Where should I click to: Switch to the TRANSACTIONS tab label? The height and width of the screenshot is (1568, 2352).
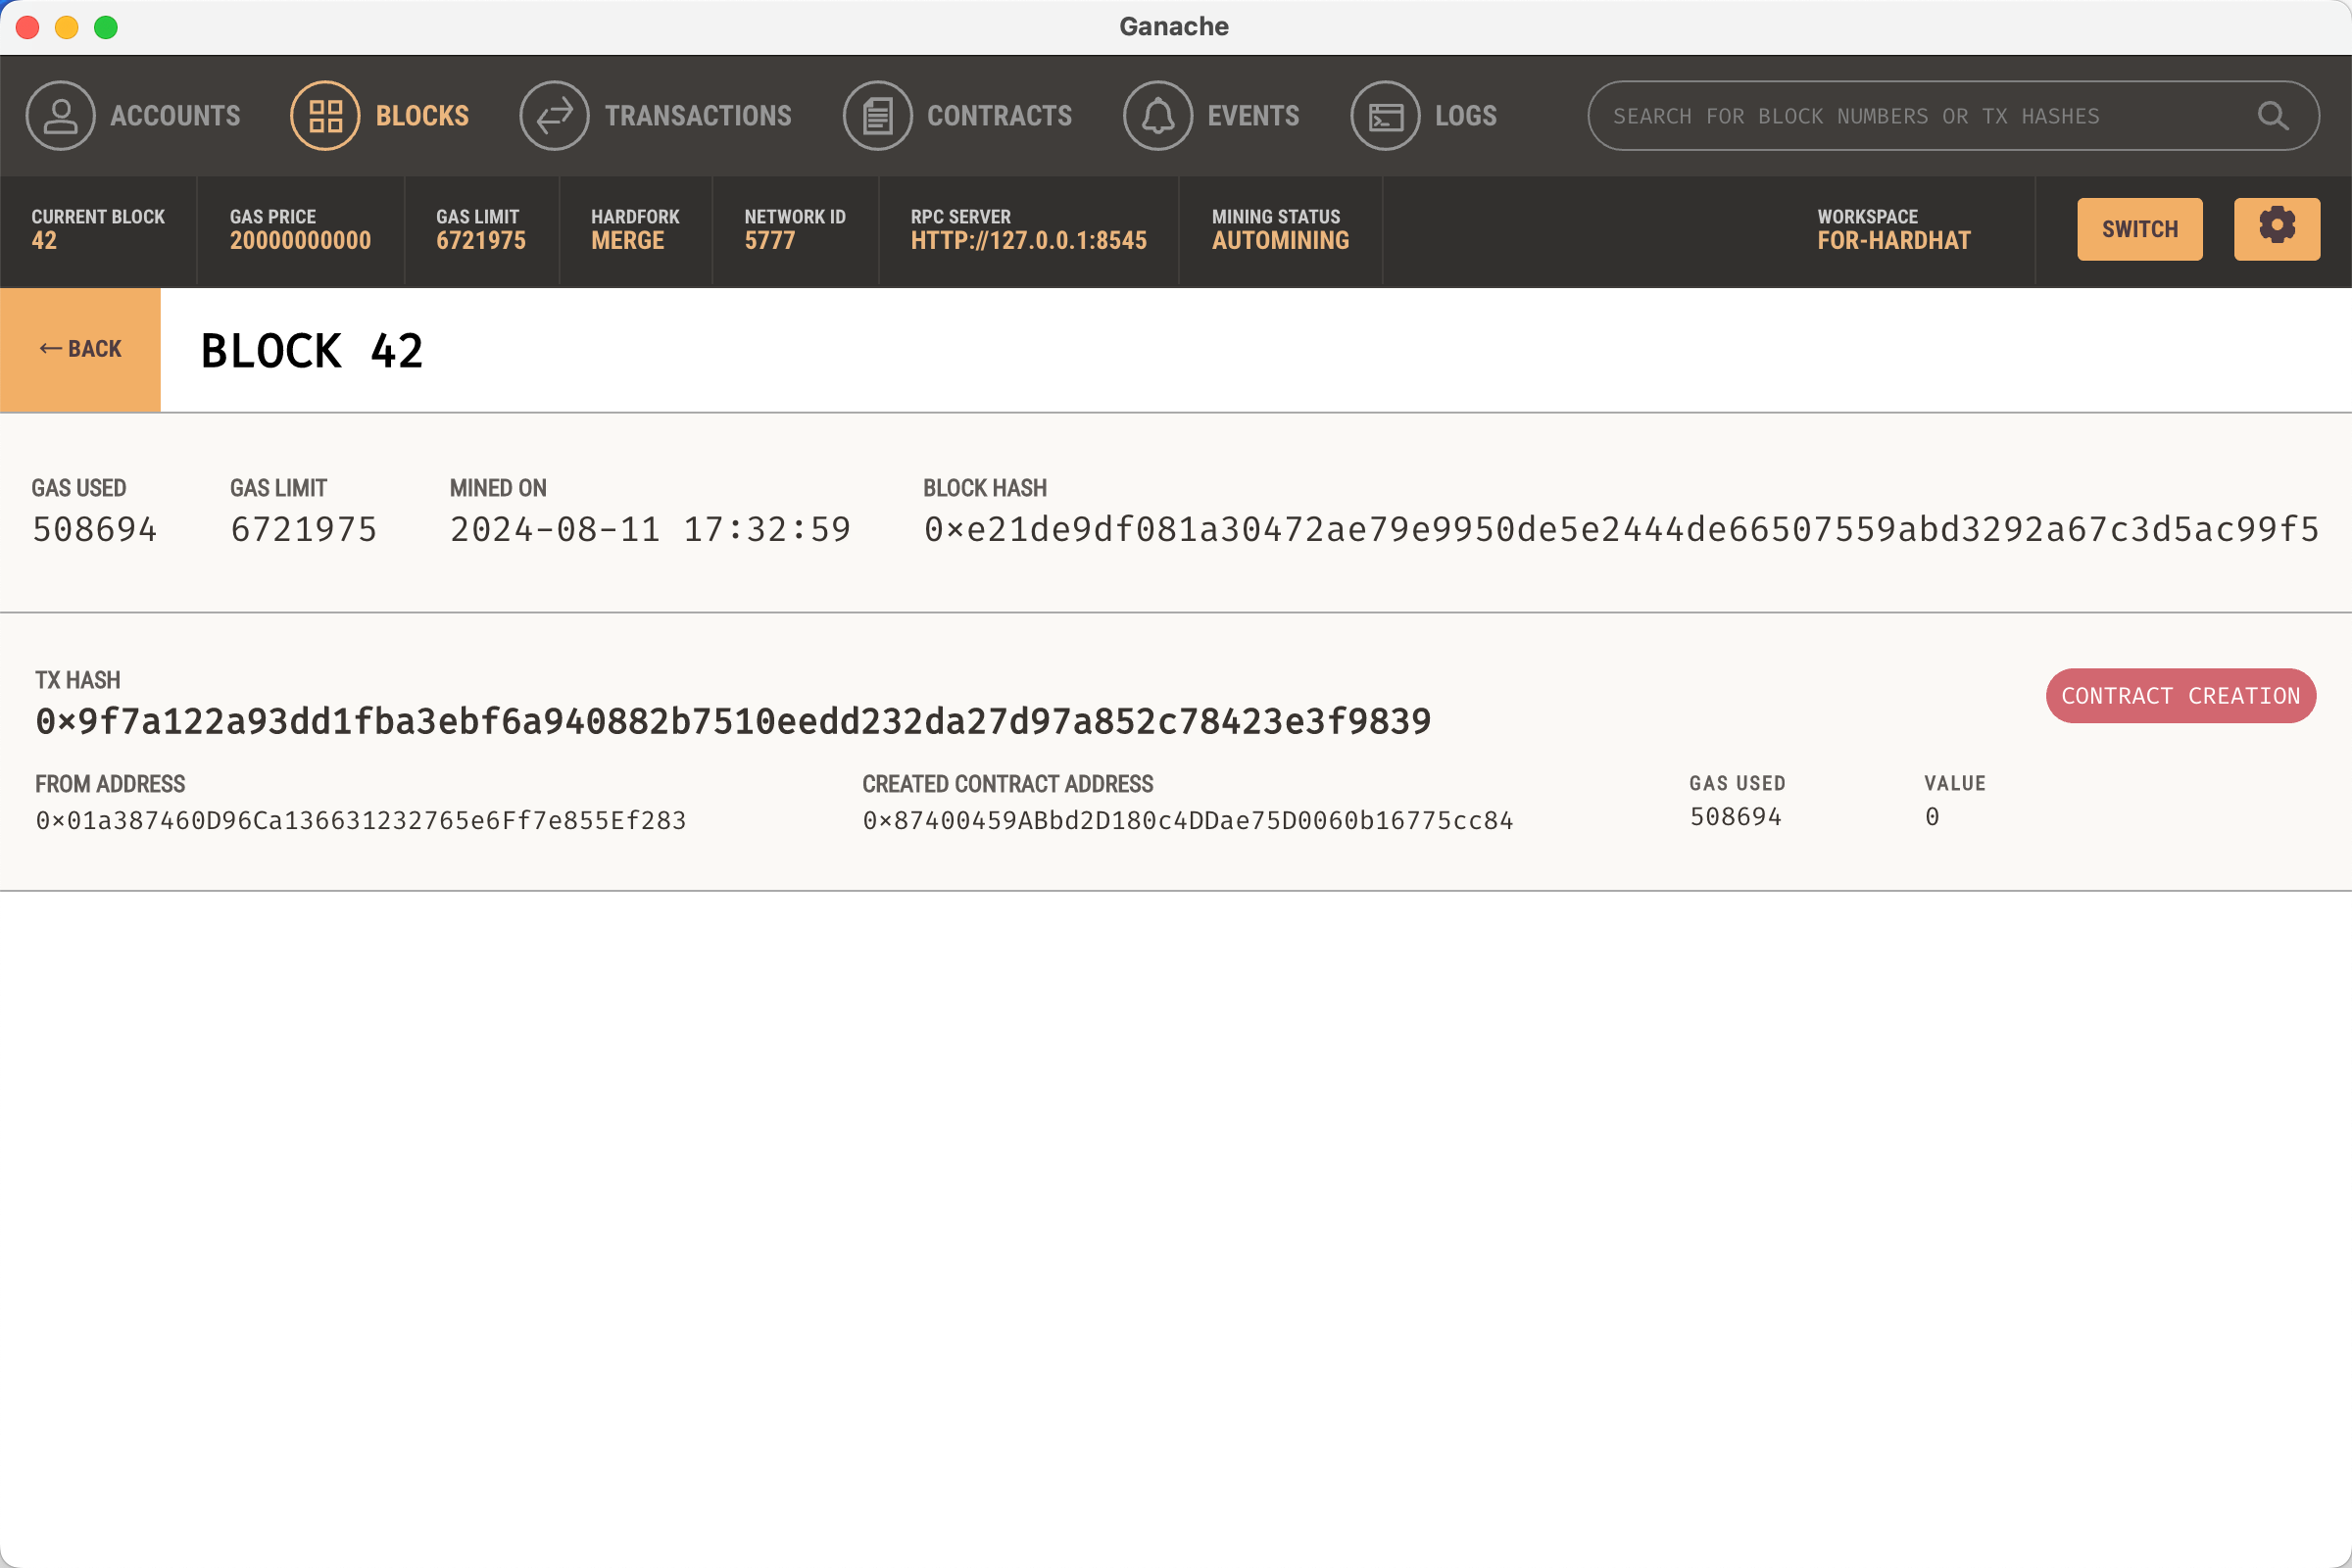point(698,116)
